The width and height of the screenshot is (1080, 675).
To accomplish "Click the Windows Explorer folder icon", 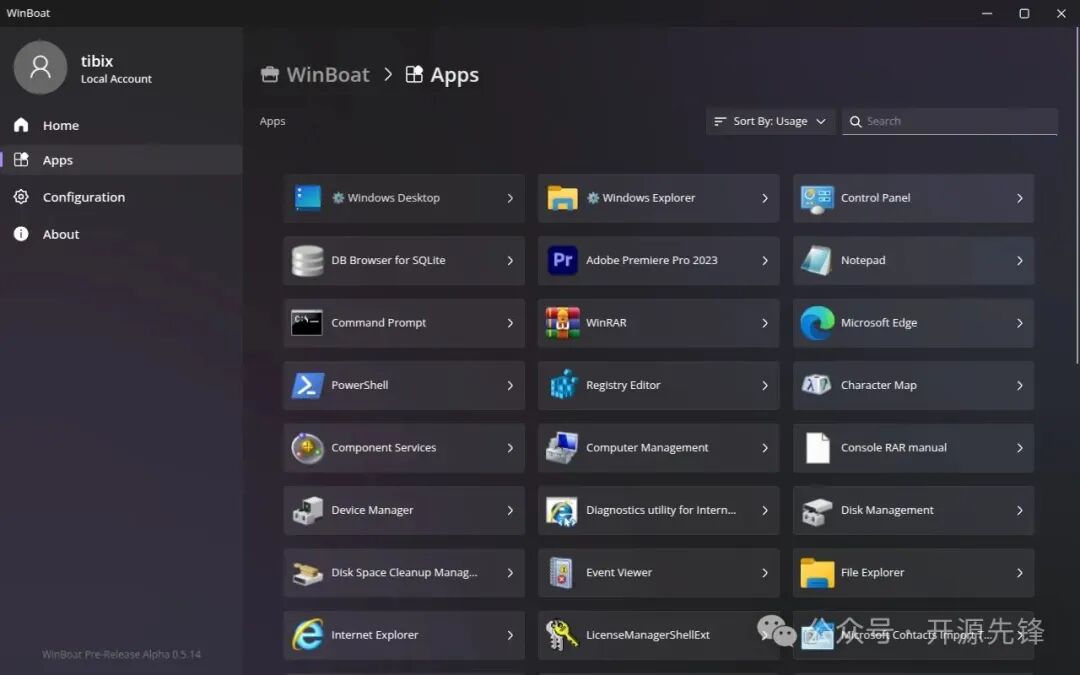I will 562,198.
